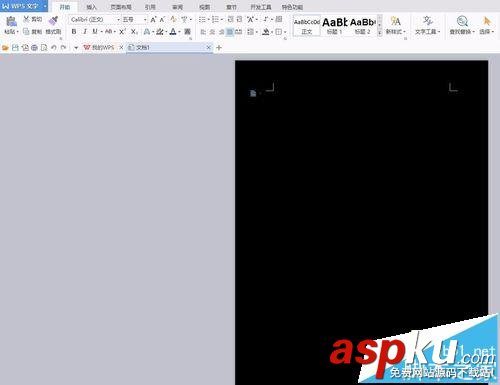This screenshot has height=385, width=500.
Task: Click the Undo arrow
Action: [x=54, y=48]
